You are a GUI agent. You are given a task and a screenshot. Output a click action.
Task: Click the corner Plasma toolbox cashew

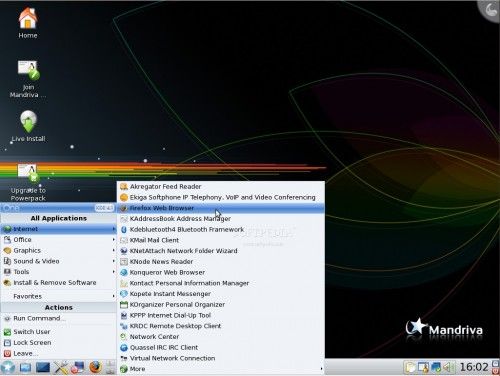(491, 9)
